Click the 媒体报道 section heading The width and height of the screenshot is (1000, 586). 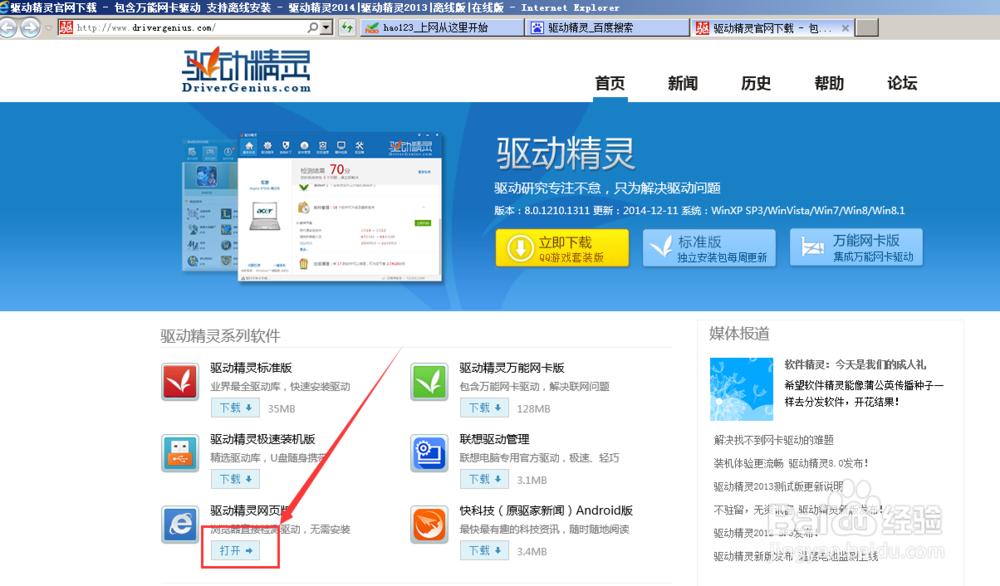[739, 333]
